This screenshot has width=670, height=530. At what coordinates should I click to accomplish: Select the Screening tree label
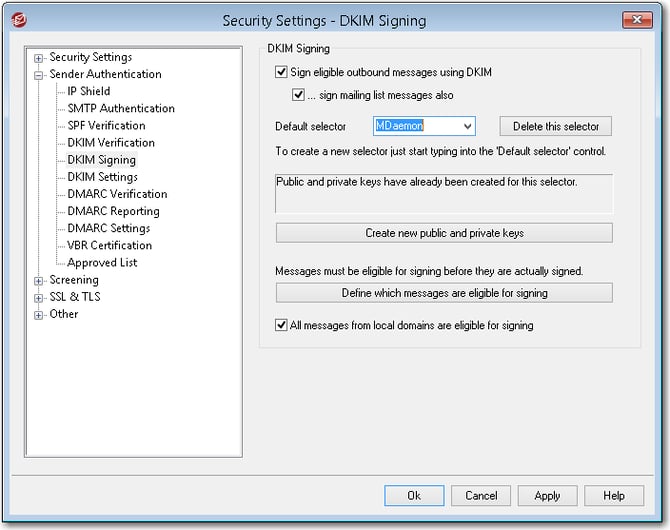(x=74, y=280)
